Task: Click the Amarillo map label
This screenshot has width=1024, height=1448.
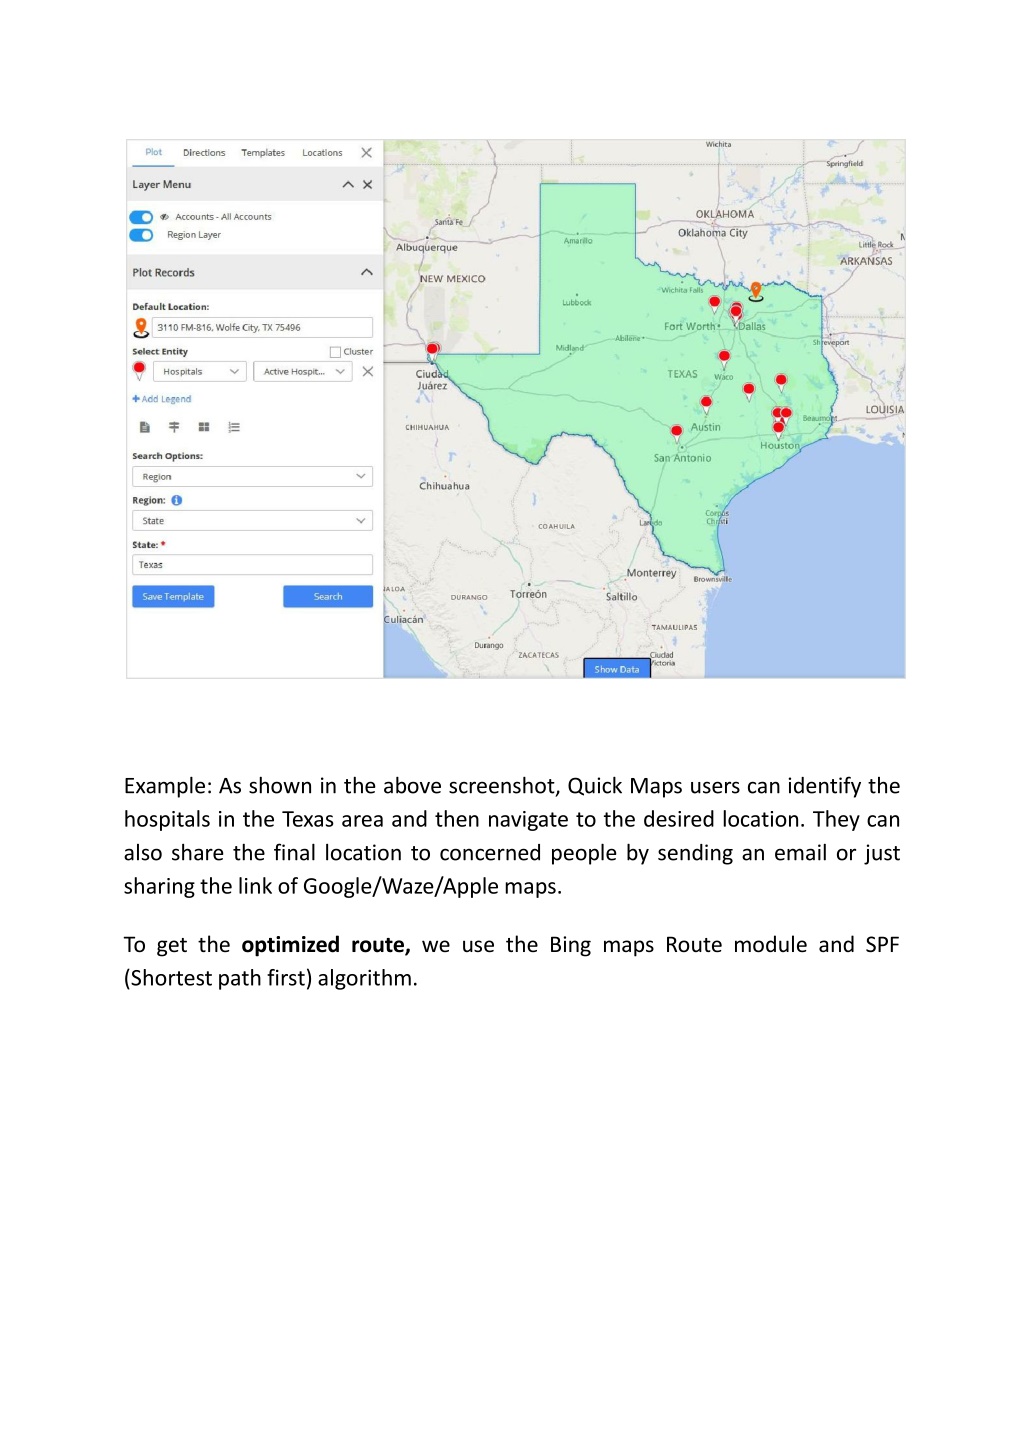Action: pyautogui.click(x=578, y=241)
